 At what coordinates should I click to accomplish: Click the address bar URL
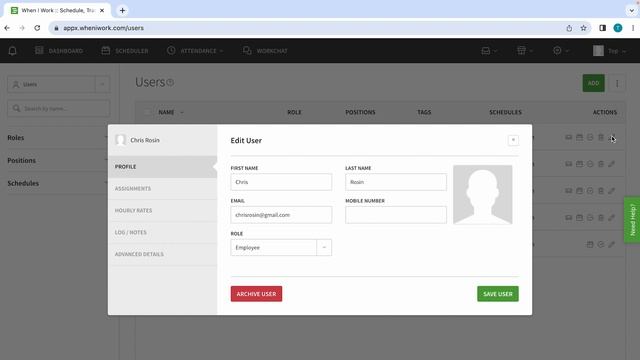(103, 28)
